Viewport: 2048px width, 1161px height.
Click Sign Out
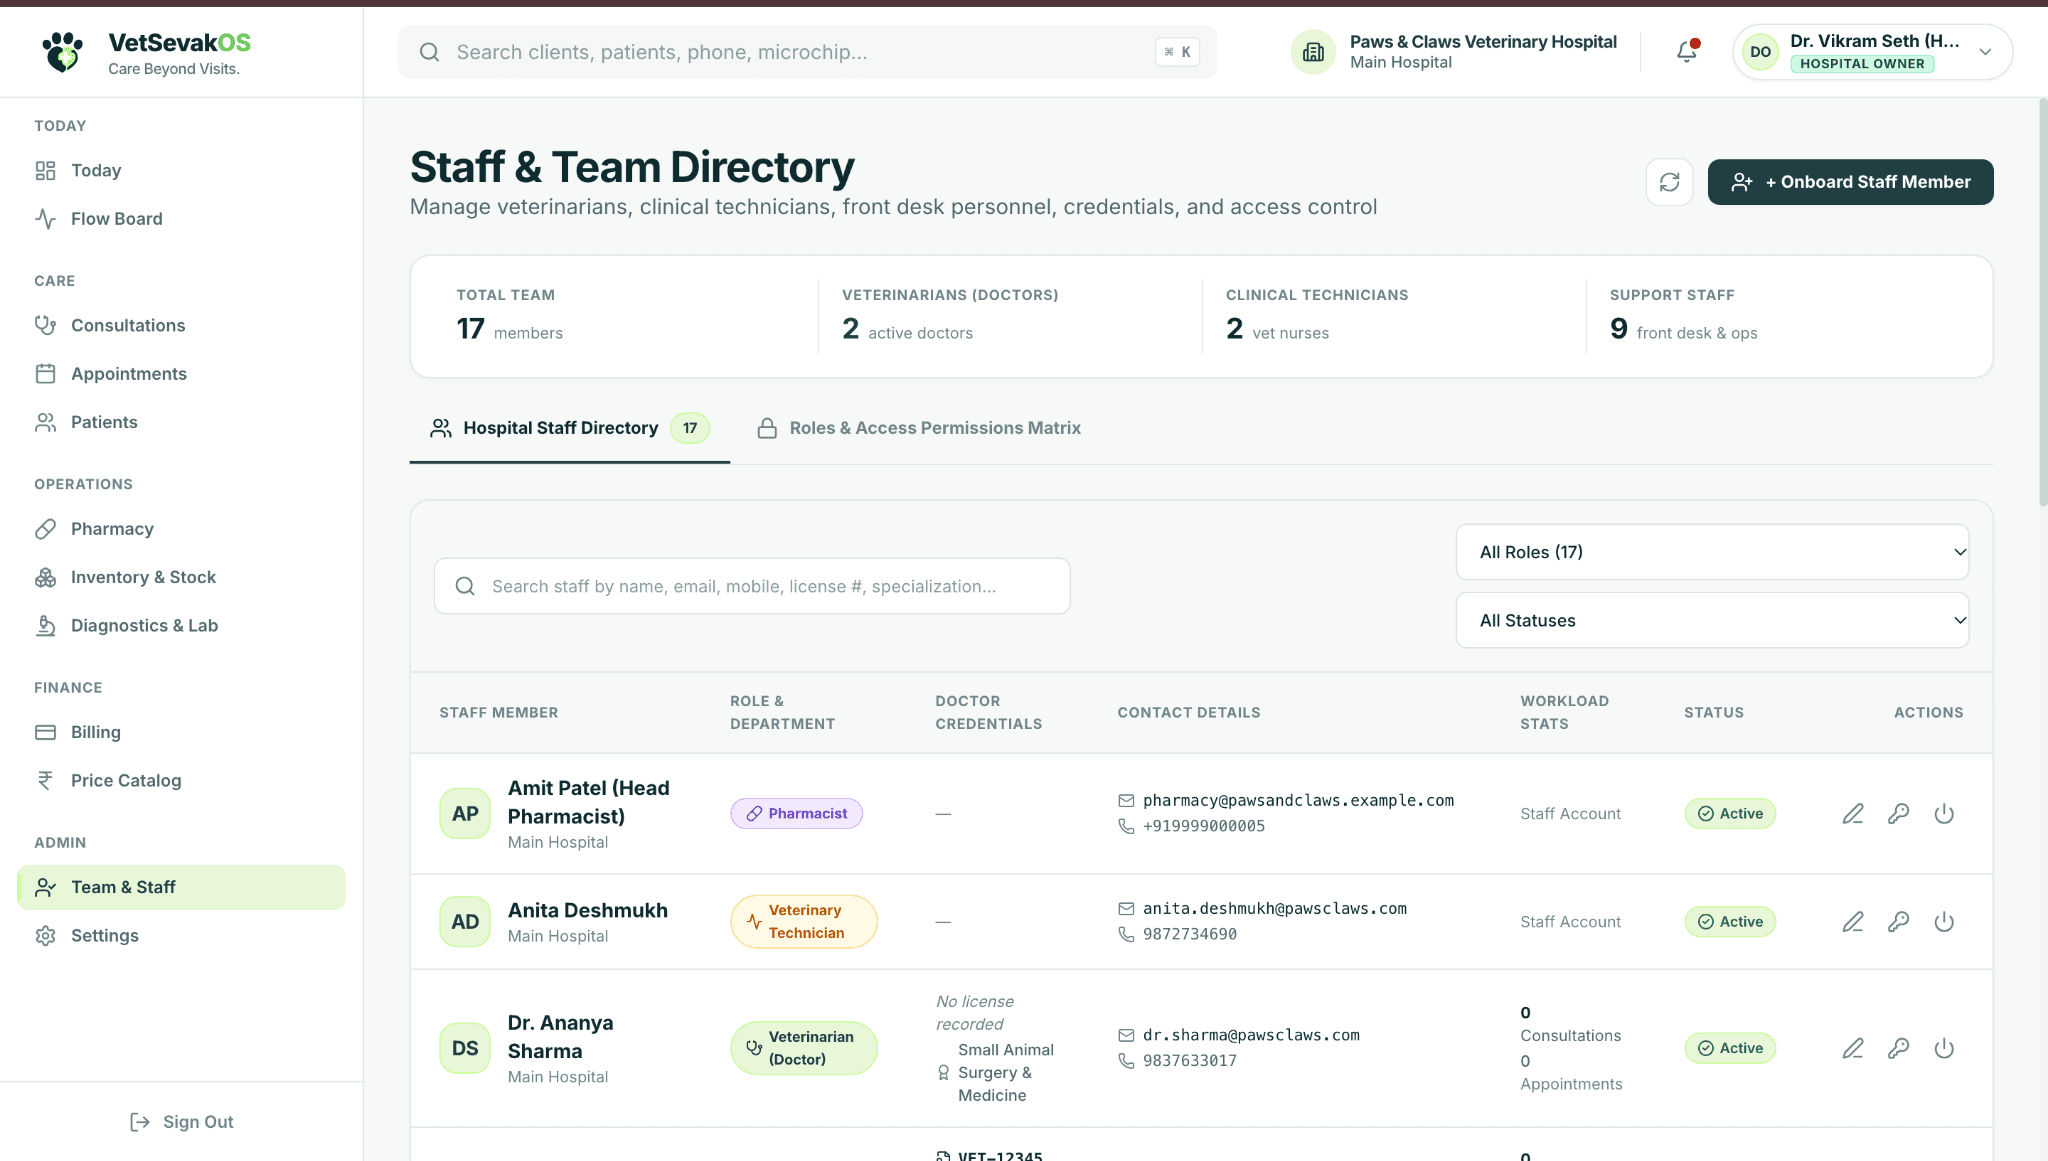click(x=181, y=1122)
